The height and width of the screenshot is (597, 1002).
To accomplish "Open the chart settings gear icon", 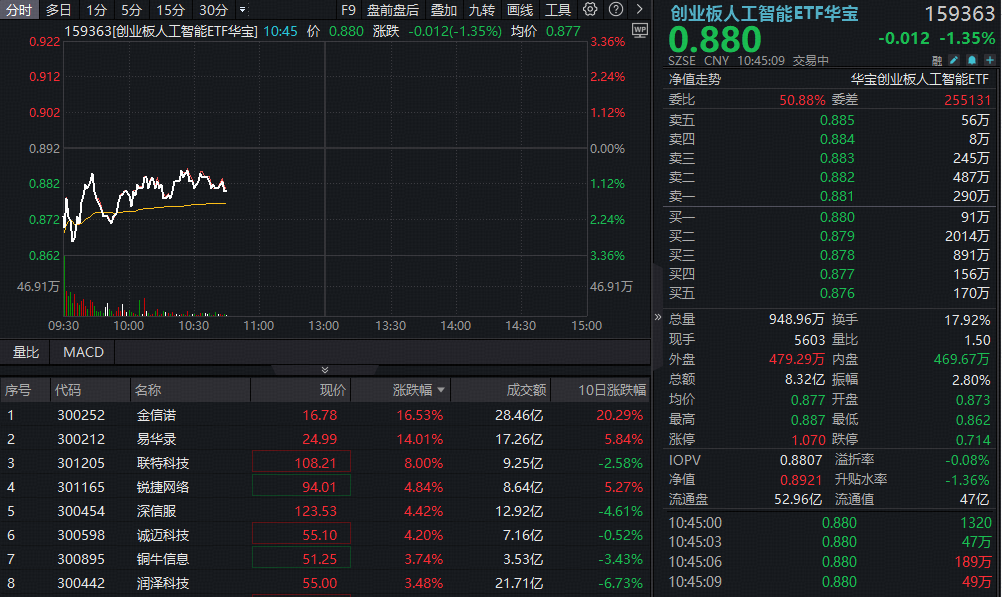I will coord(590,9).
